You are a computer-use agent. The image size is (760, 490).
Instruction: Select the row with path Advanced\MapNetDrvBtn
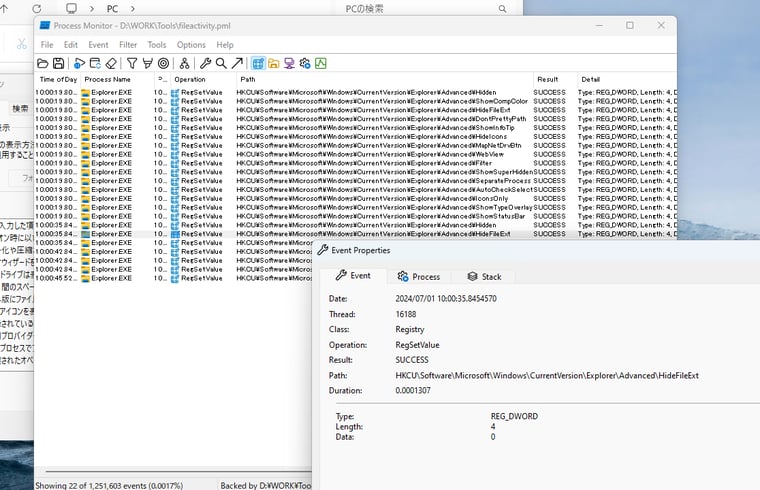[x=355, y=145]
